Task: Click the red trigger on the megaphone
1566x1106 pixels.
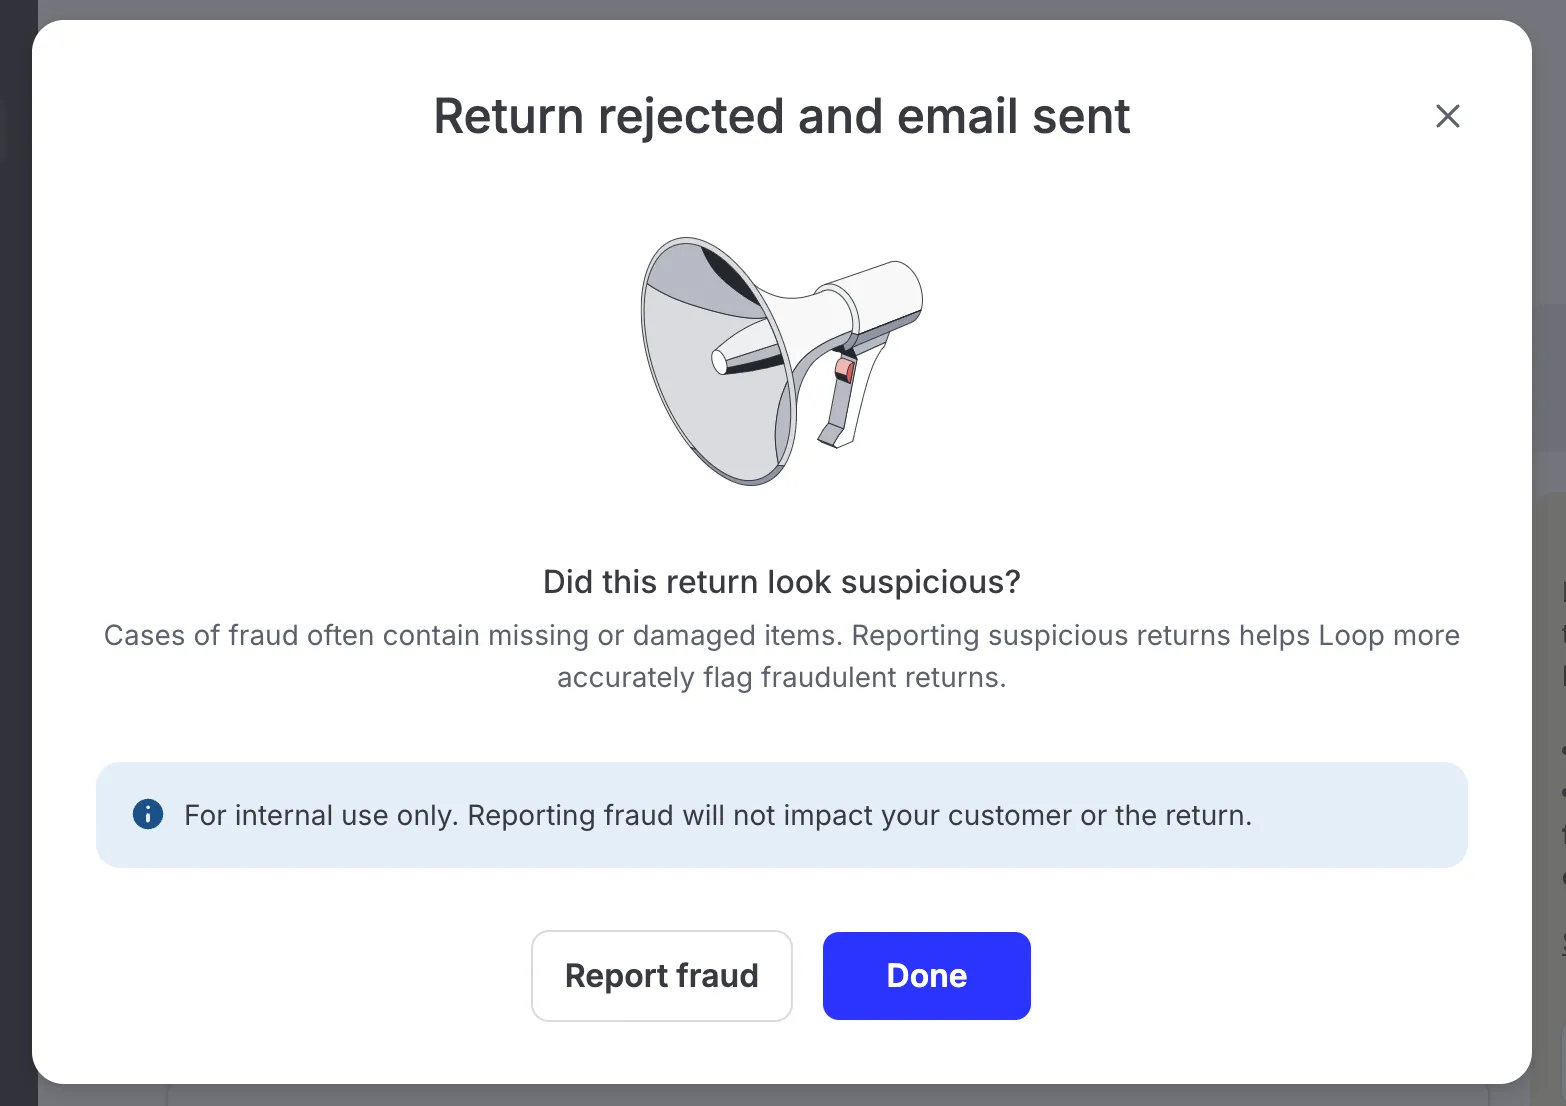Action: pos(845,371)
